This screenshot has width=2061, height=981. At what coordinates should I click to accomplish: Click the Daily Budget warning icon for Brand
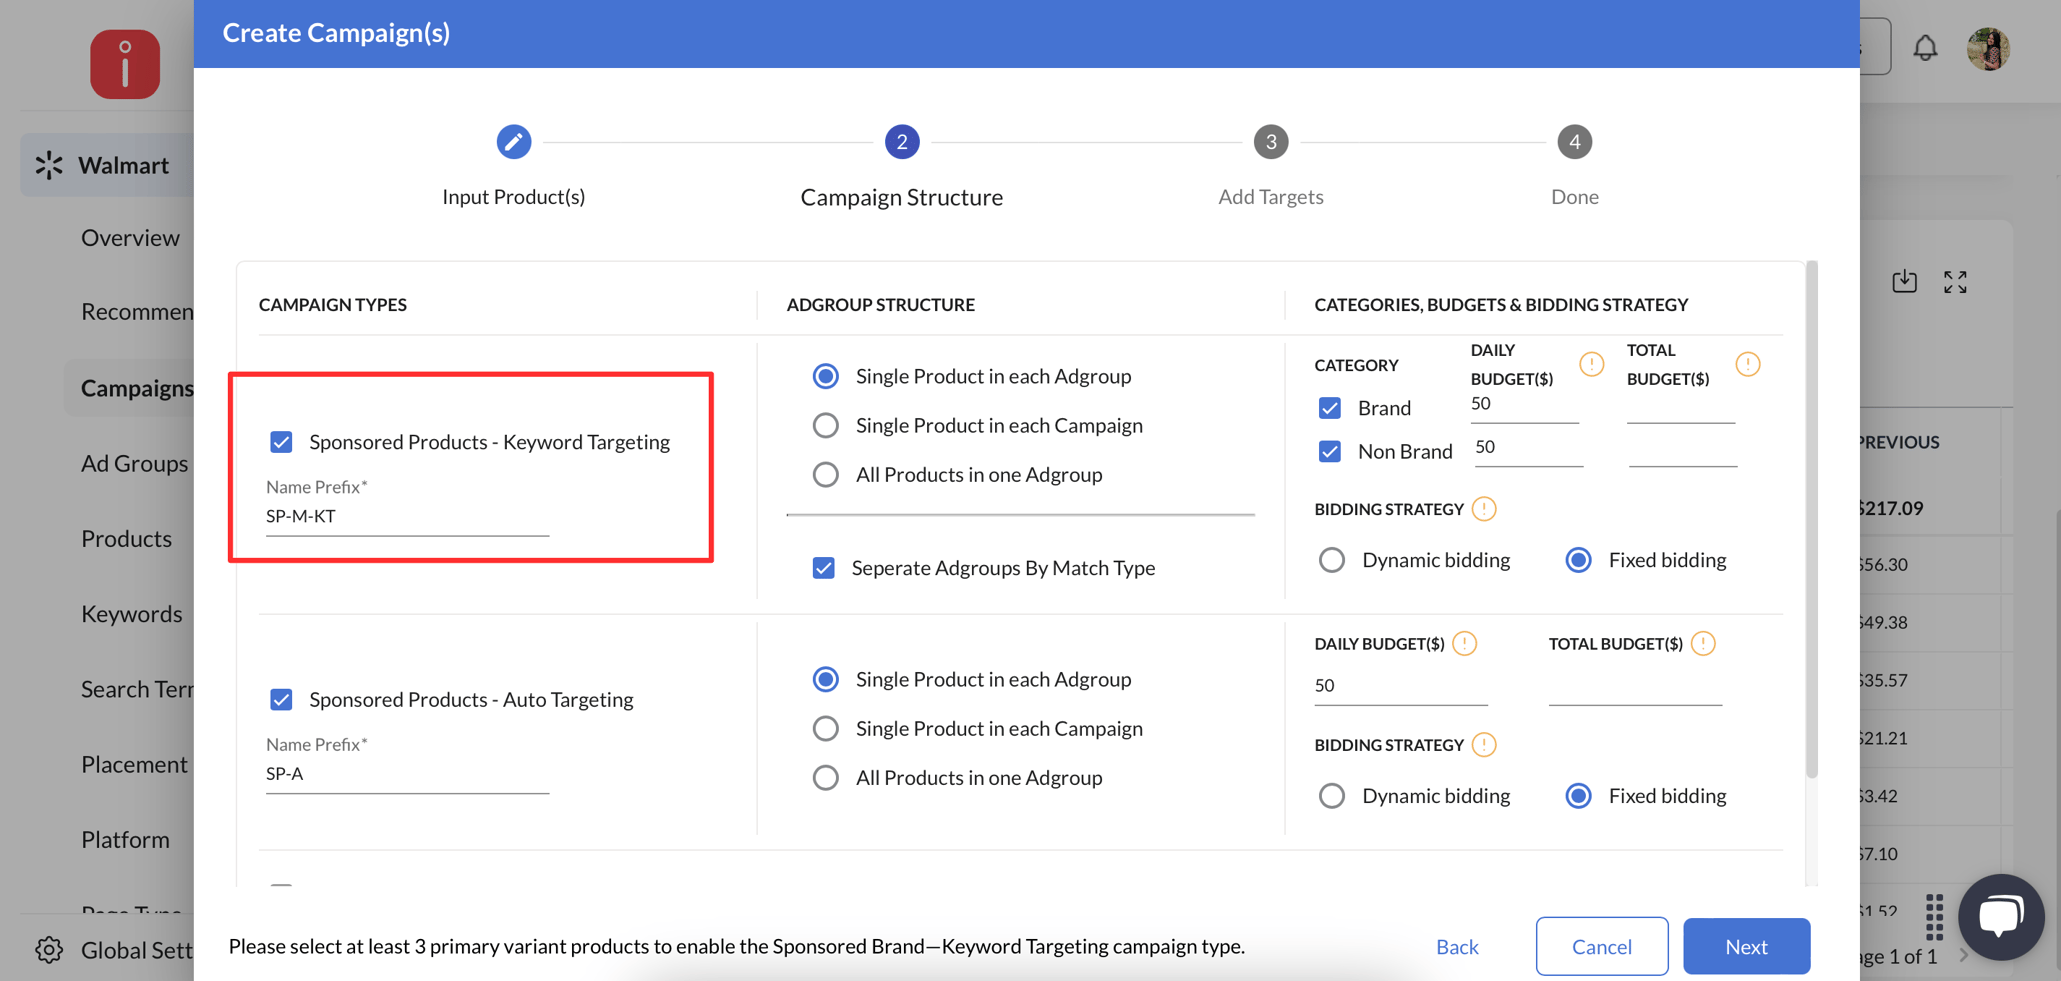[x=1591, y=364]
